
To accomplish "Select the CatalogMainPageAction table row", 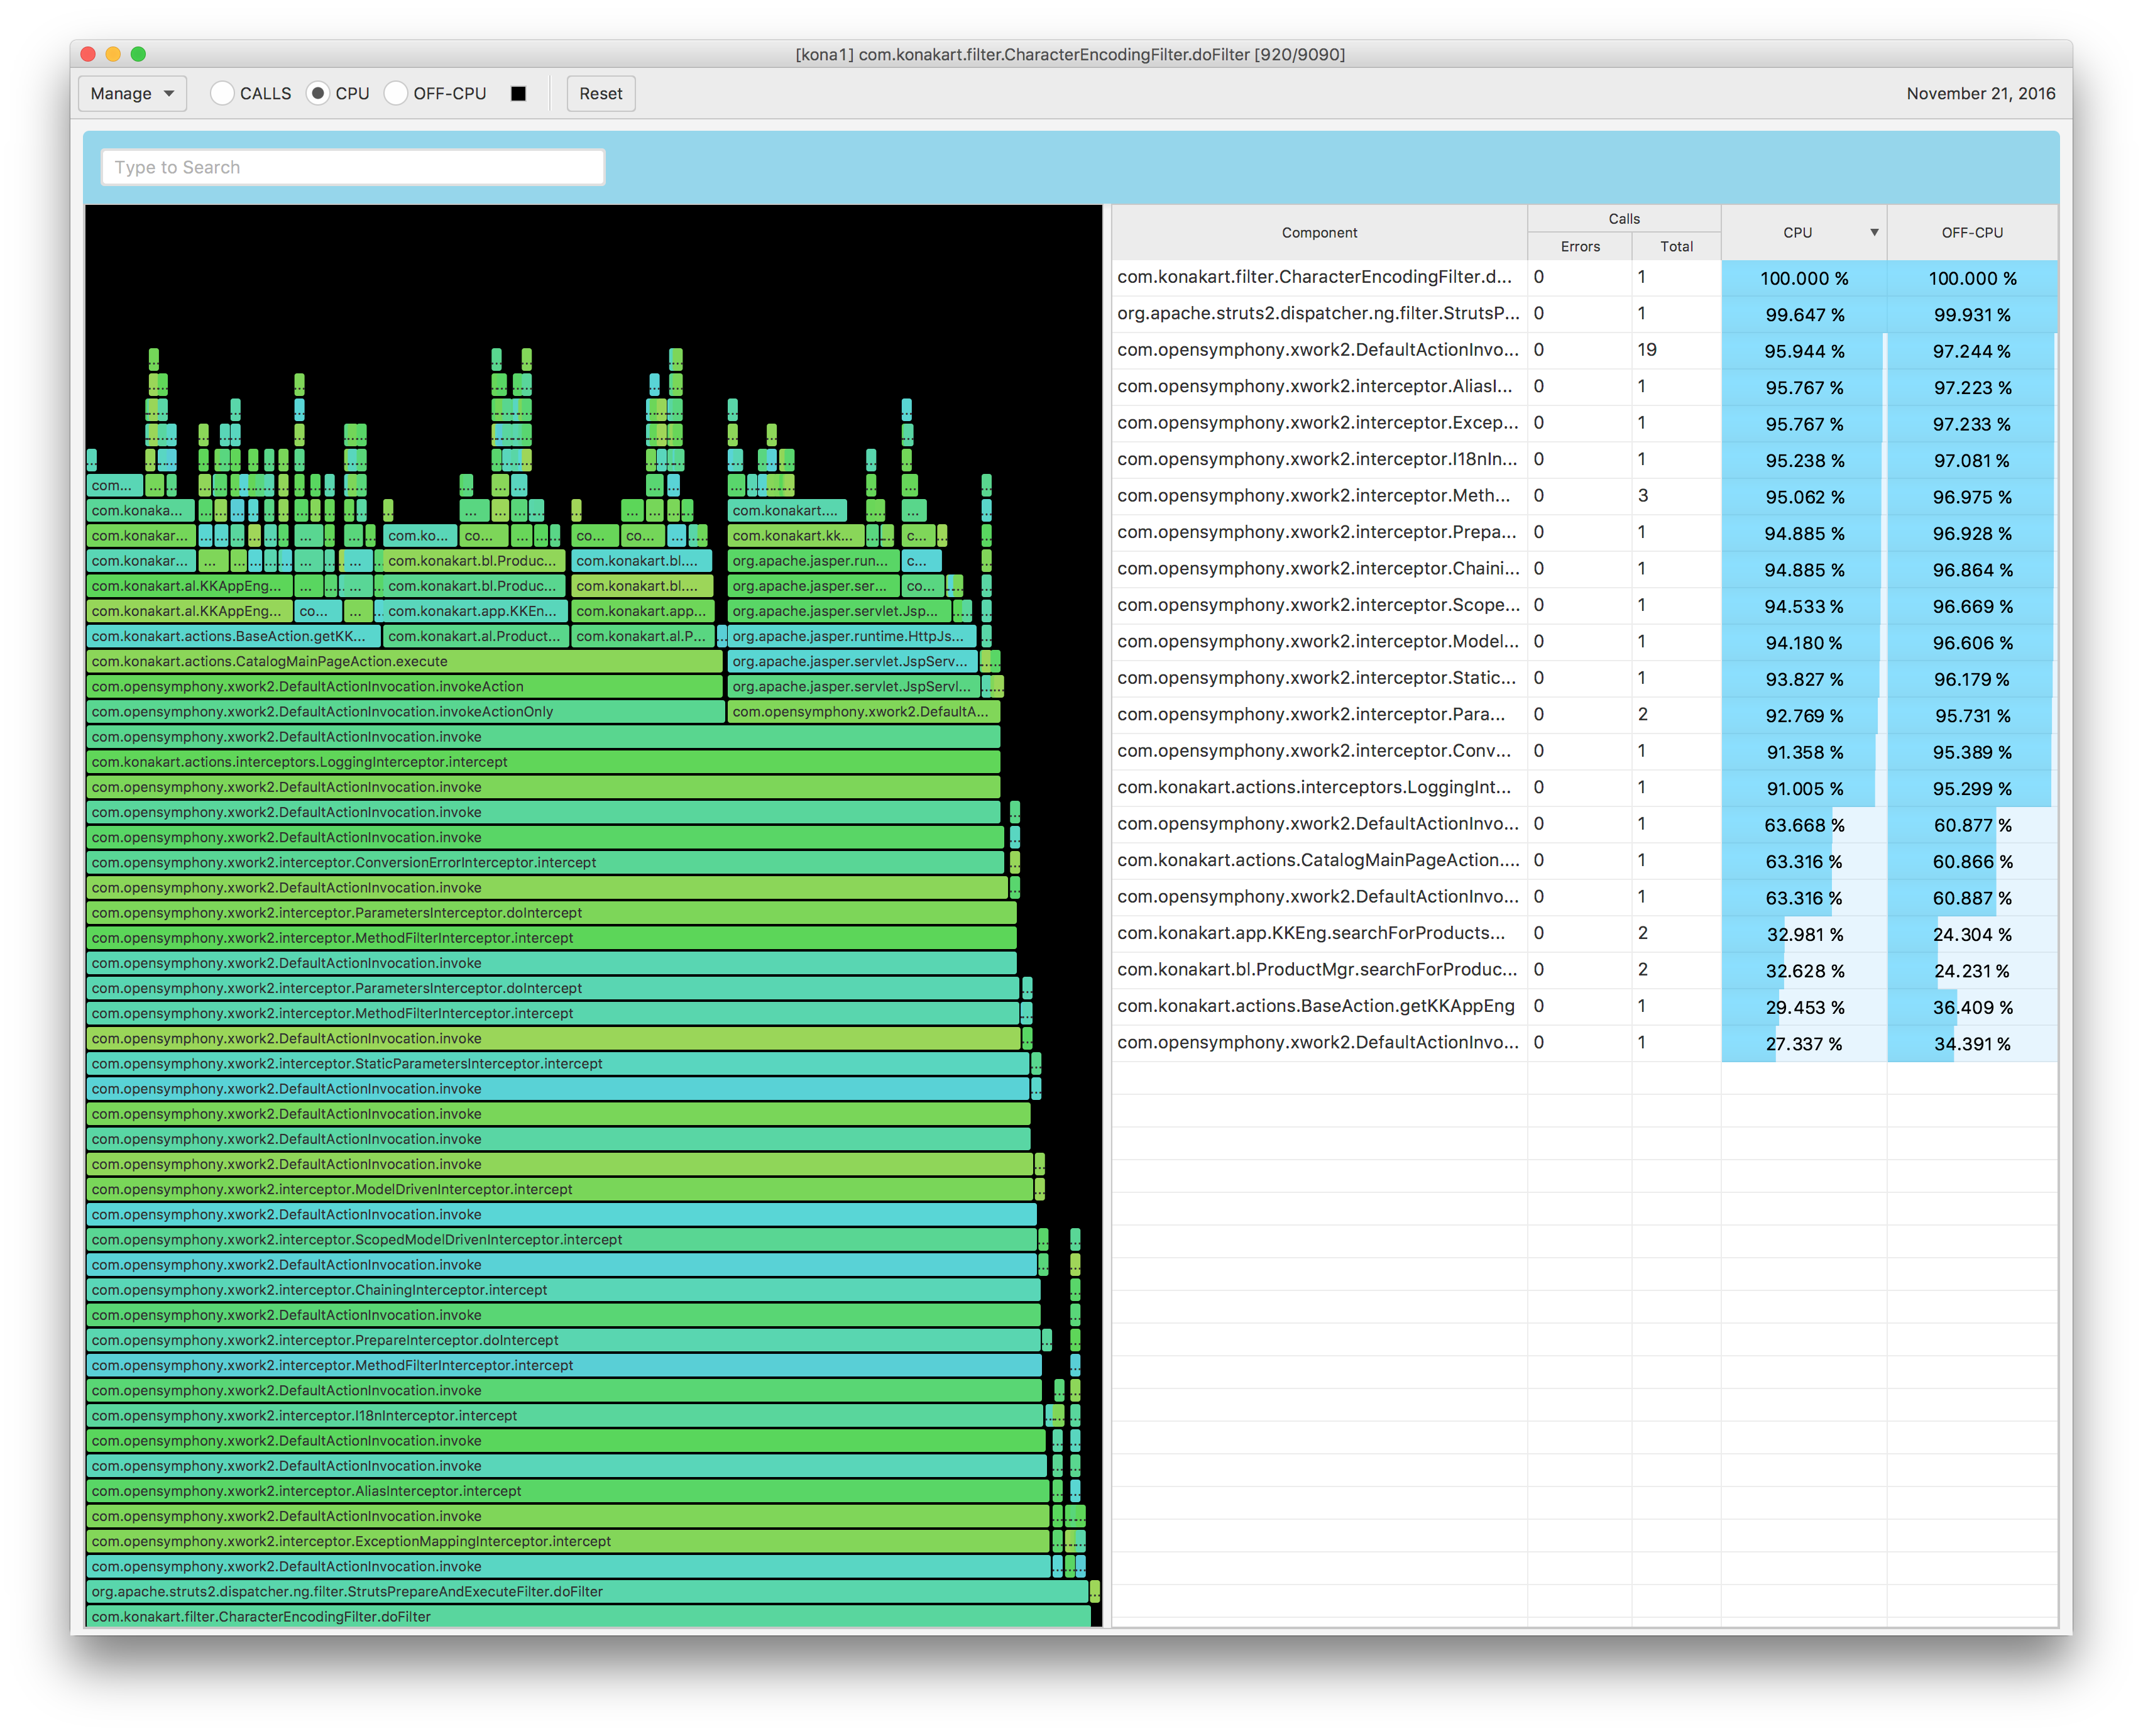I will click(x=1584, y=861).
